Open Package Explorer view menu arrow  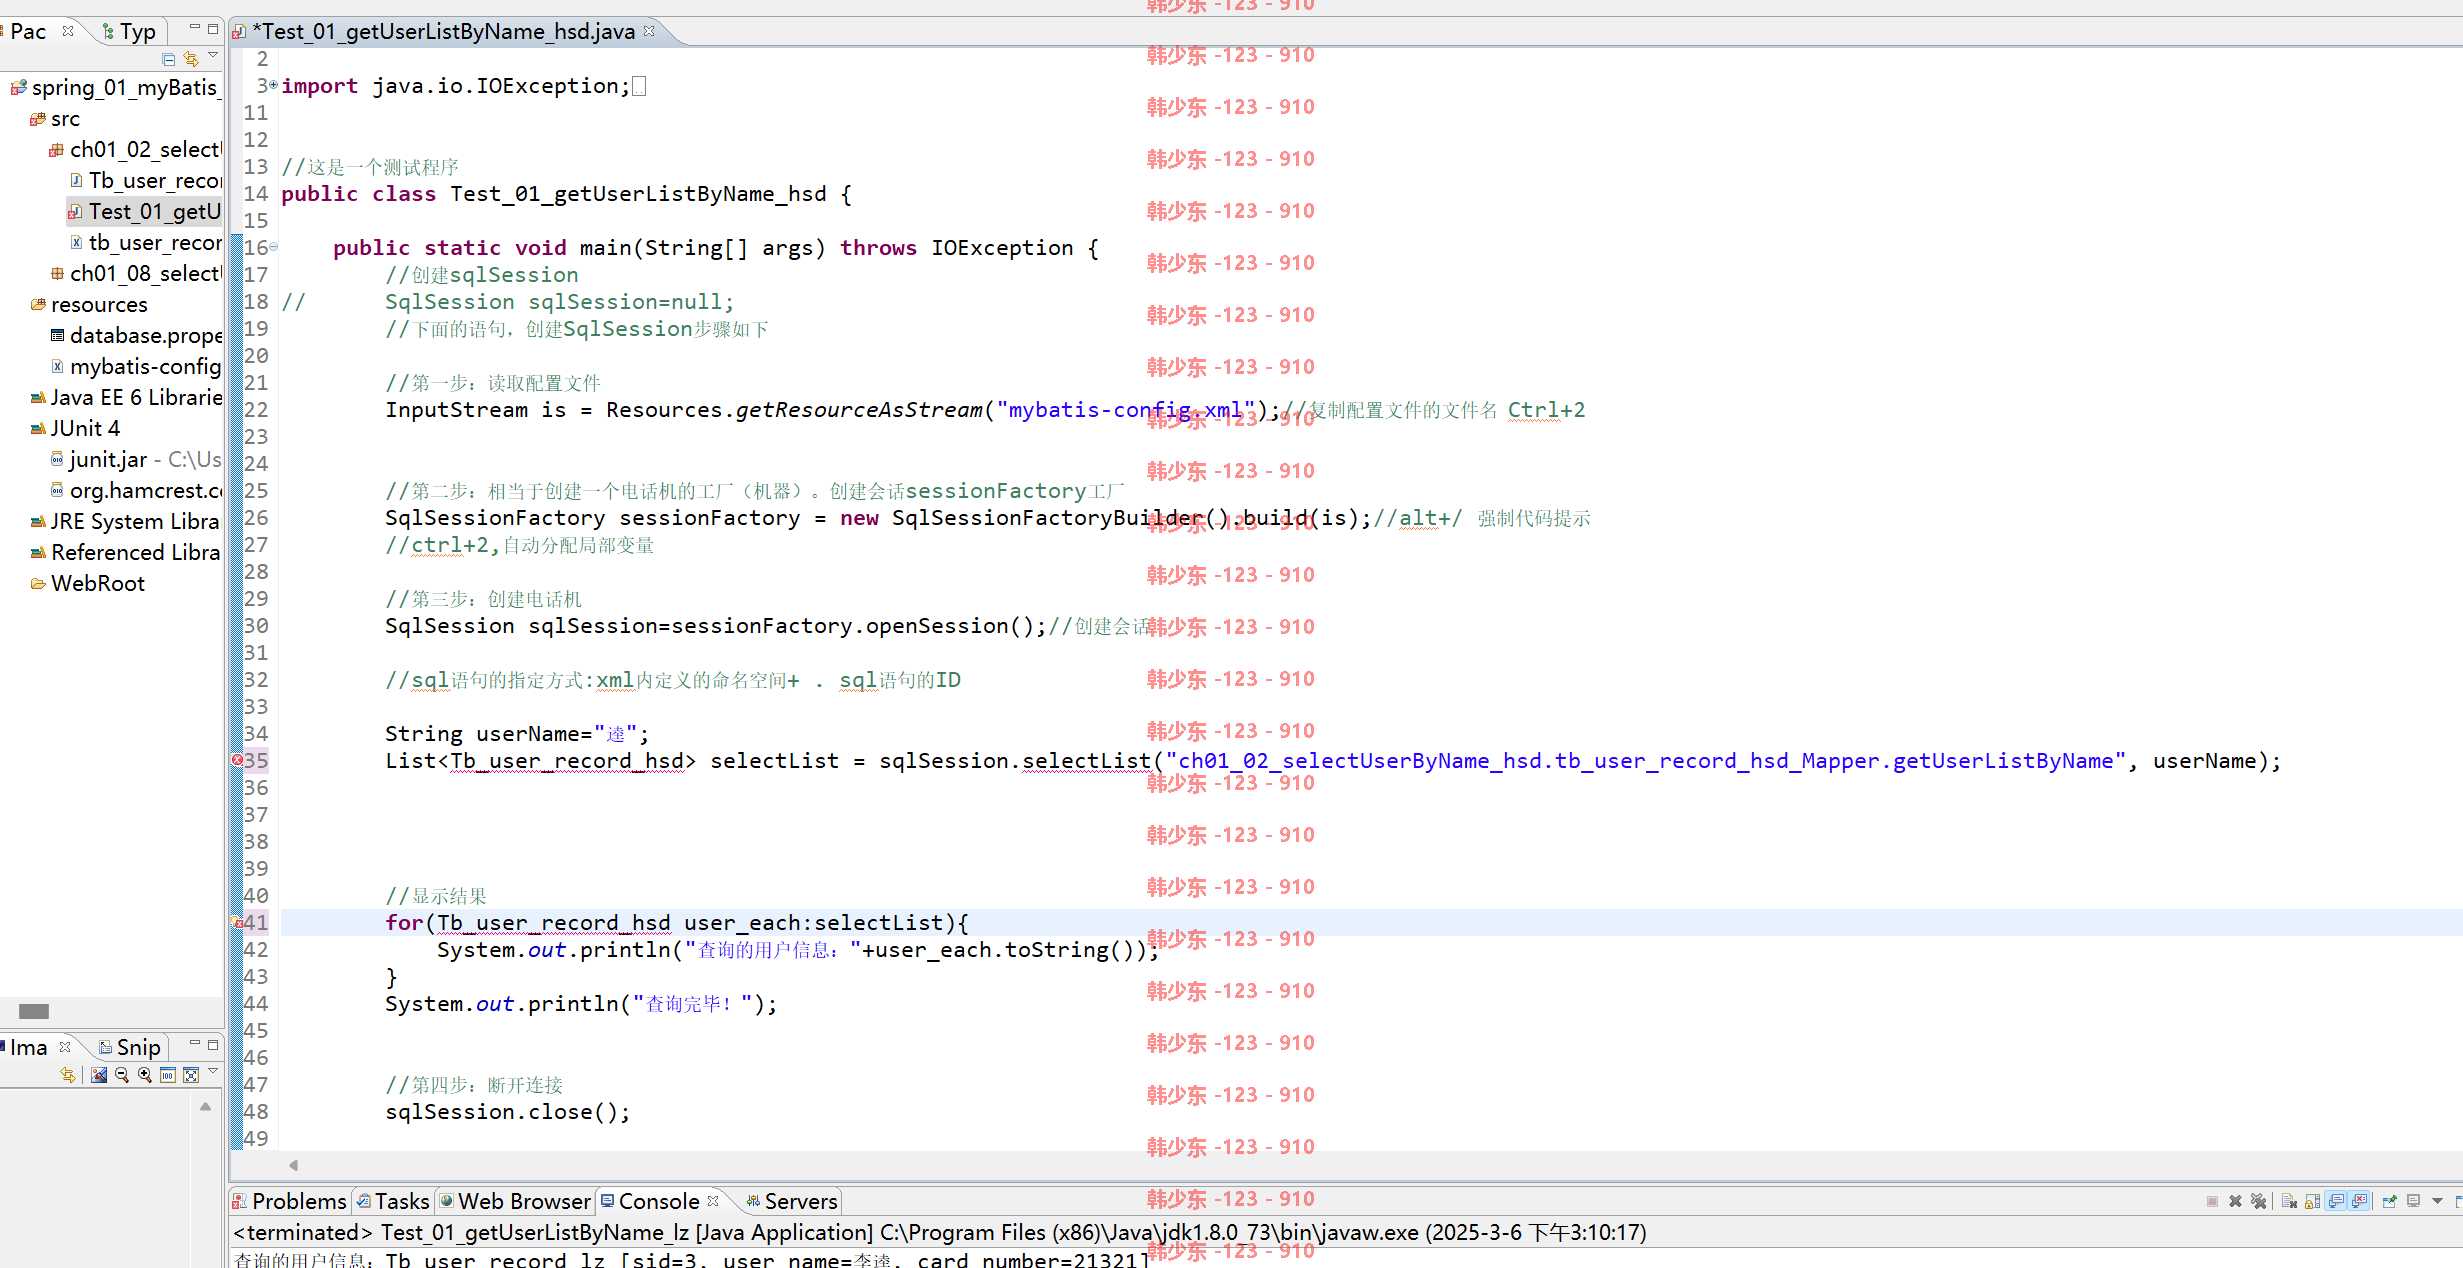(x=213, y=56)
